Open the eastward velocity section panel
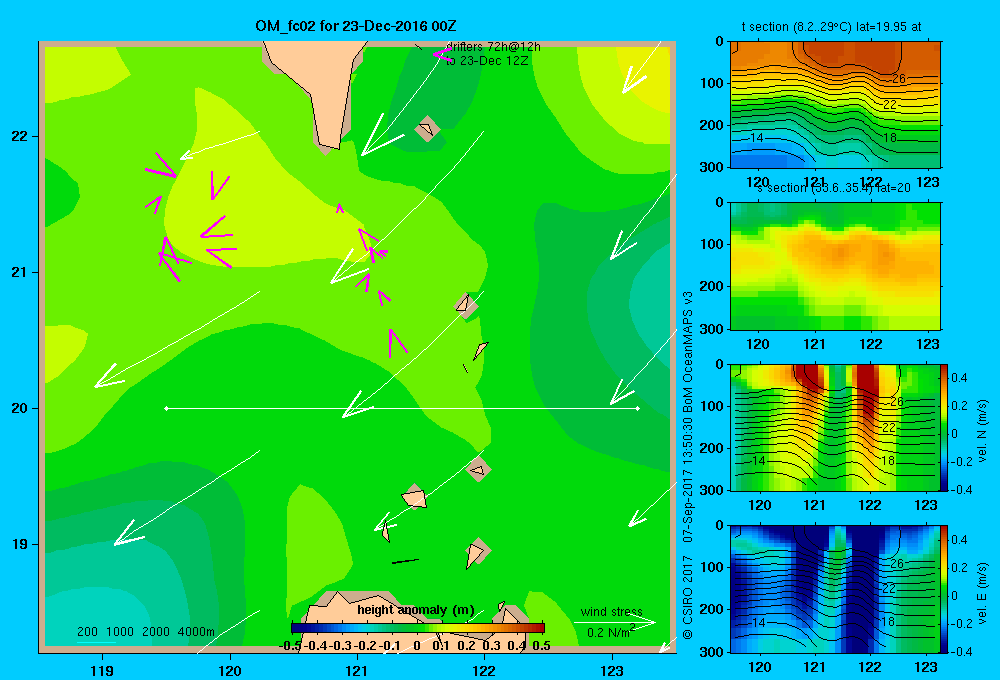This screenshot has width=1000, height=680. point(835,589)
